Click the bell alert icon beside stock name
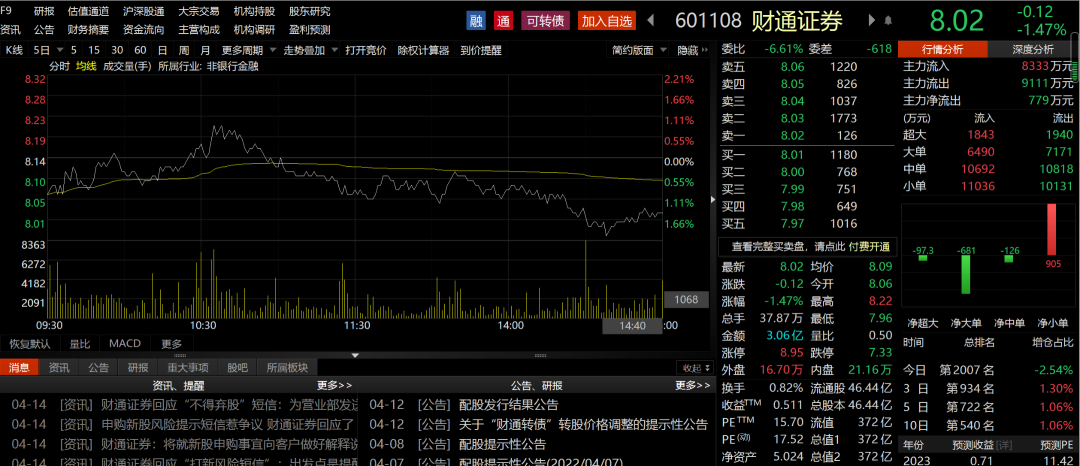 [888, 21]
